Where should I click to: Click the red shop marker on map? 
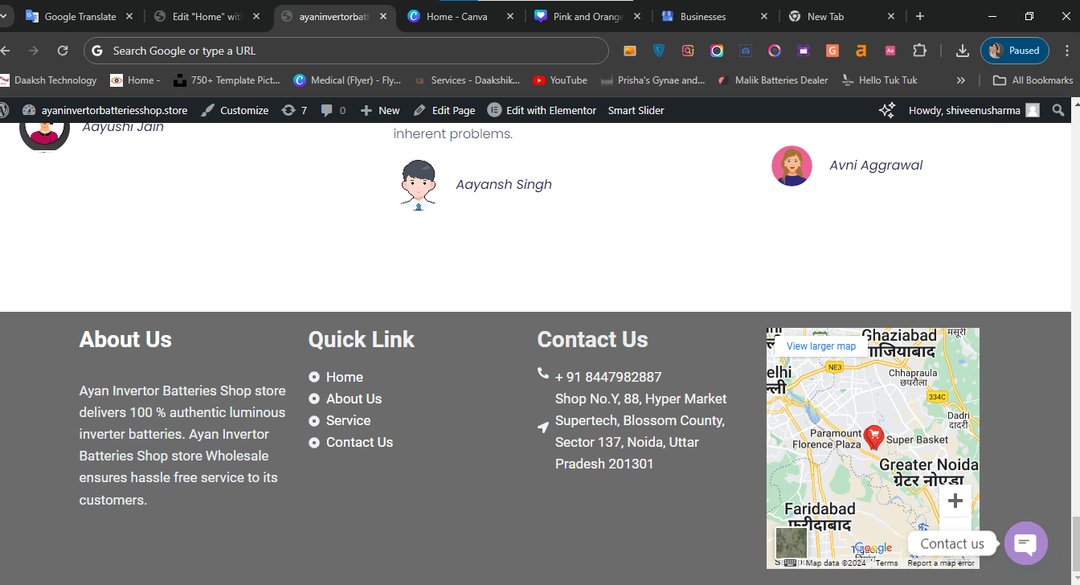point(873,436)
